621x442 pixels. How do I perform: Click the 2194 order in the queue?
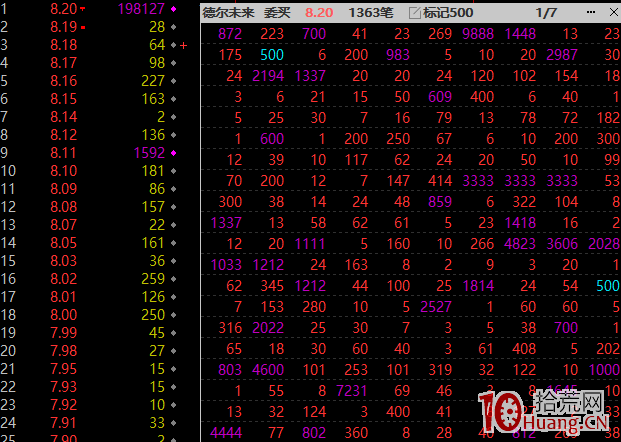tap(268, 76)
